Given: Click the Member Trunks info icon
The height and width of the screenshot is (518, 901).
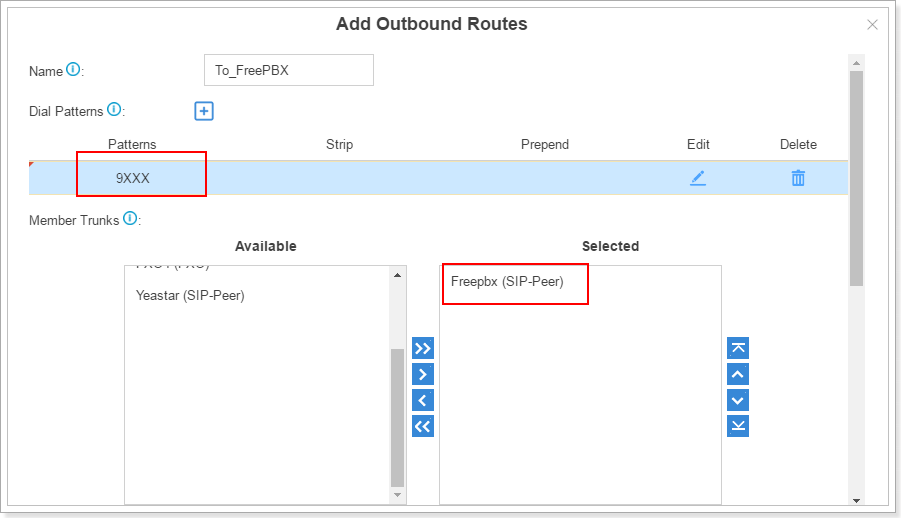Looking at the screenshot, I should pyautogui.click(x=130, y=218).
